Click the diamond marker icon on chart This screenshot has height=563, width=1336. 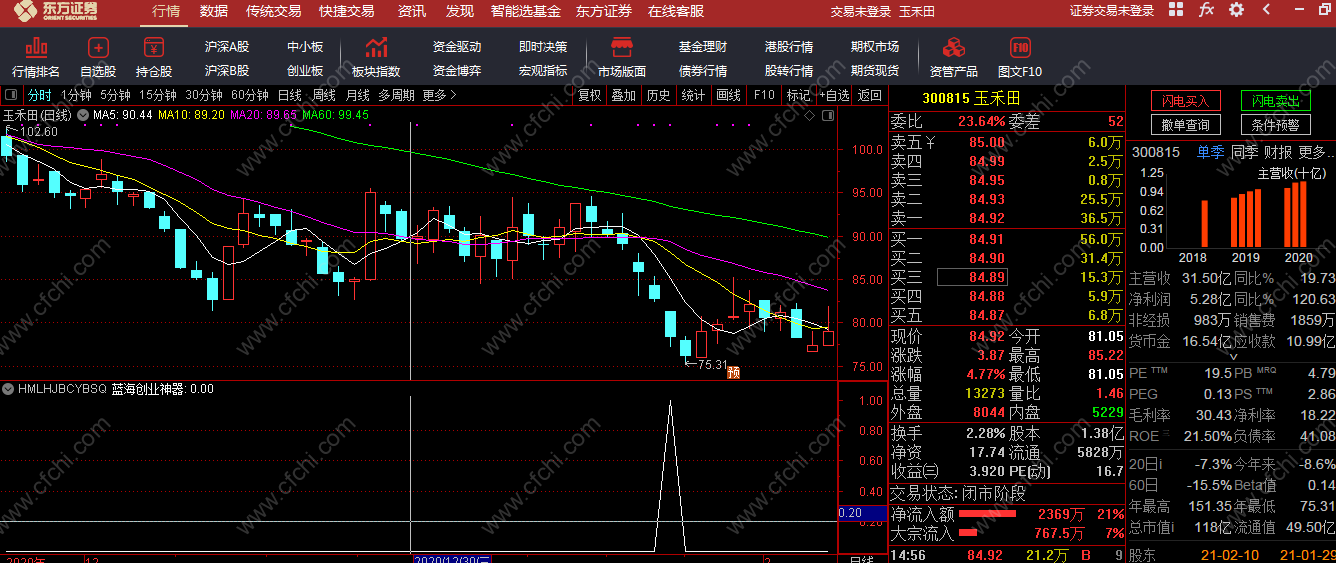pyautogui.click(x=811, y=115)
